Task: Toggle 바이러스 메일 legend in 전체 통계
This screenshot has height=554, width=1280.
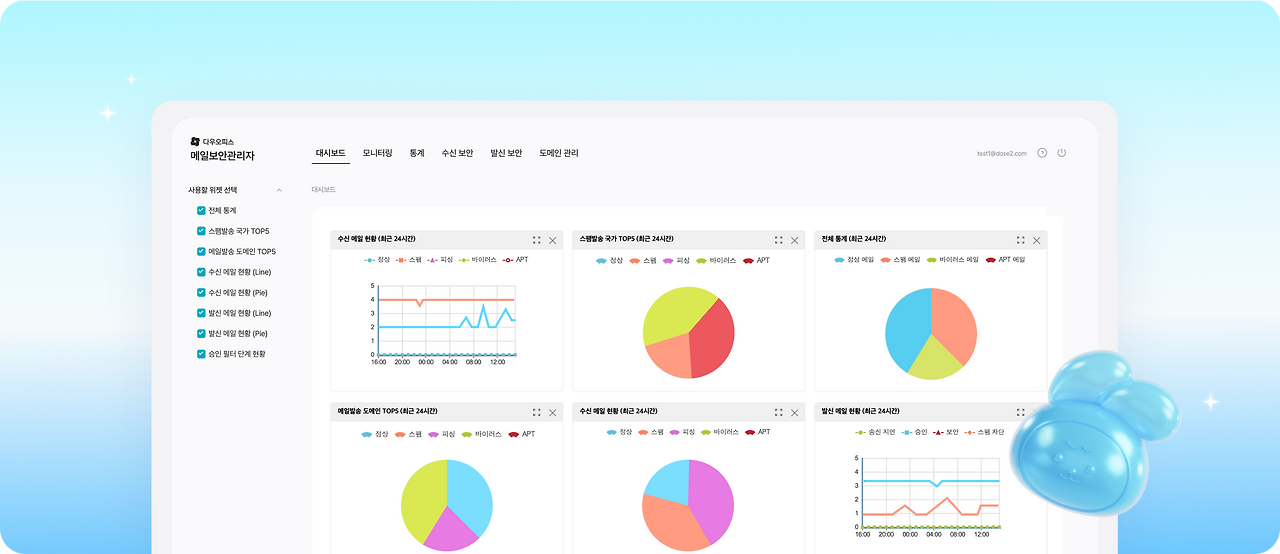Action: 953,260
